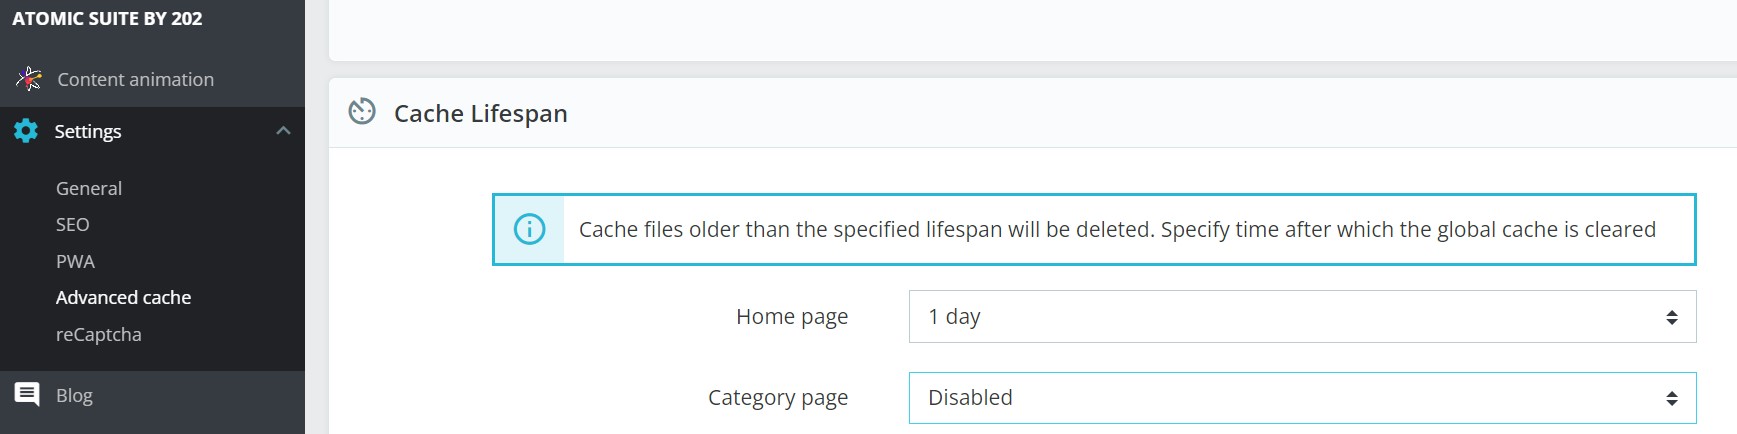Open the General settings submenu item
Viewport: 1737px width, 434px height.
[89, 188]
